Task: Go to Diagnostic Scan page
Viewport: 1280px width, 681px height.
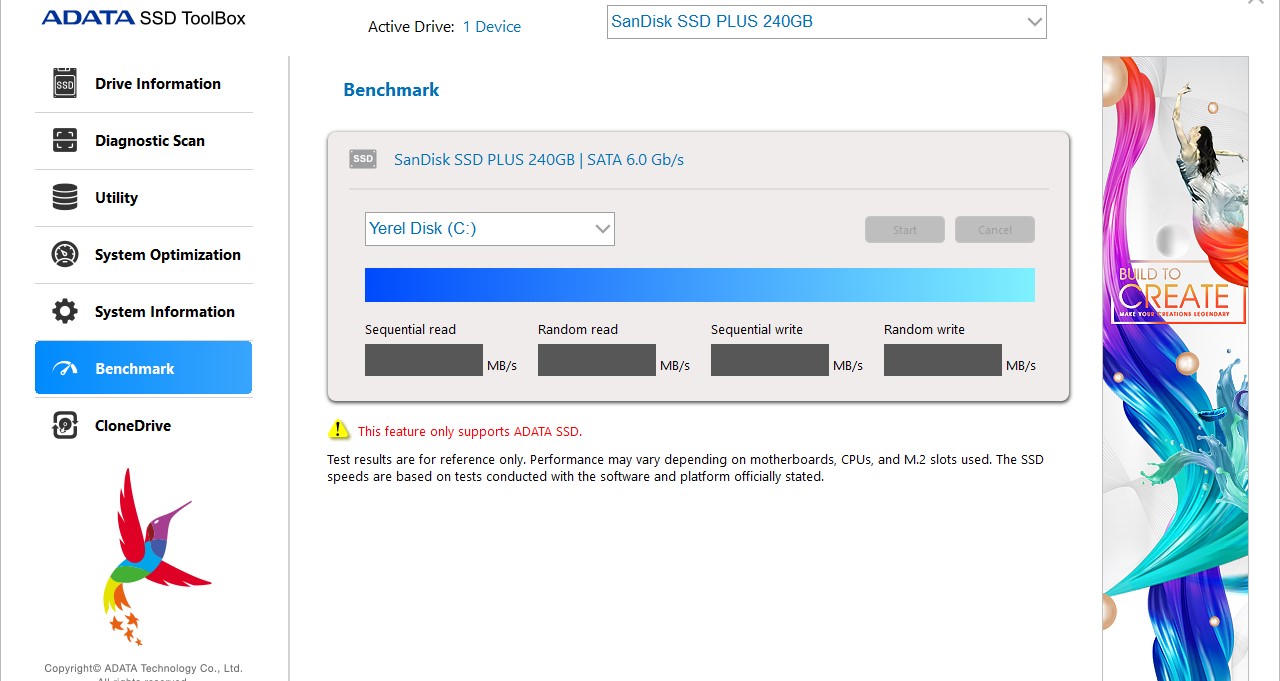Action: coord(144,141)
